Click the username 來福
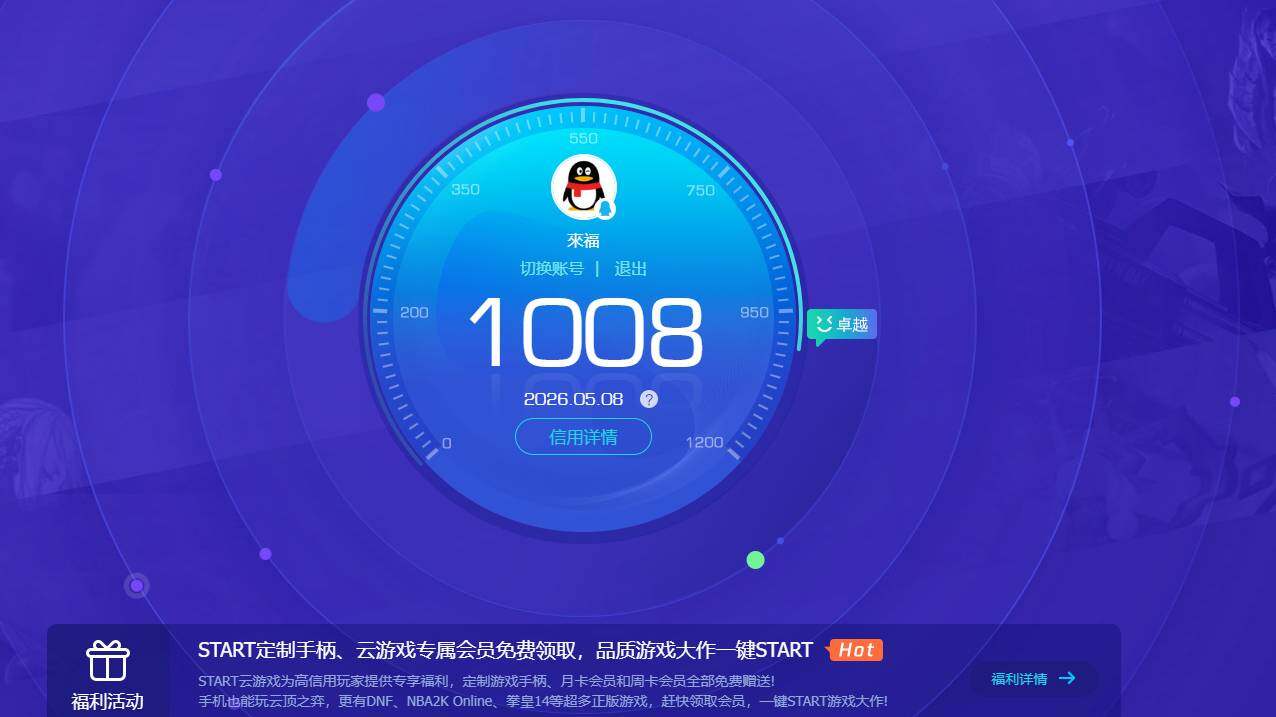The image size is (1276, 717). (583, 241)
